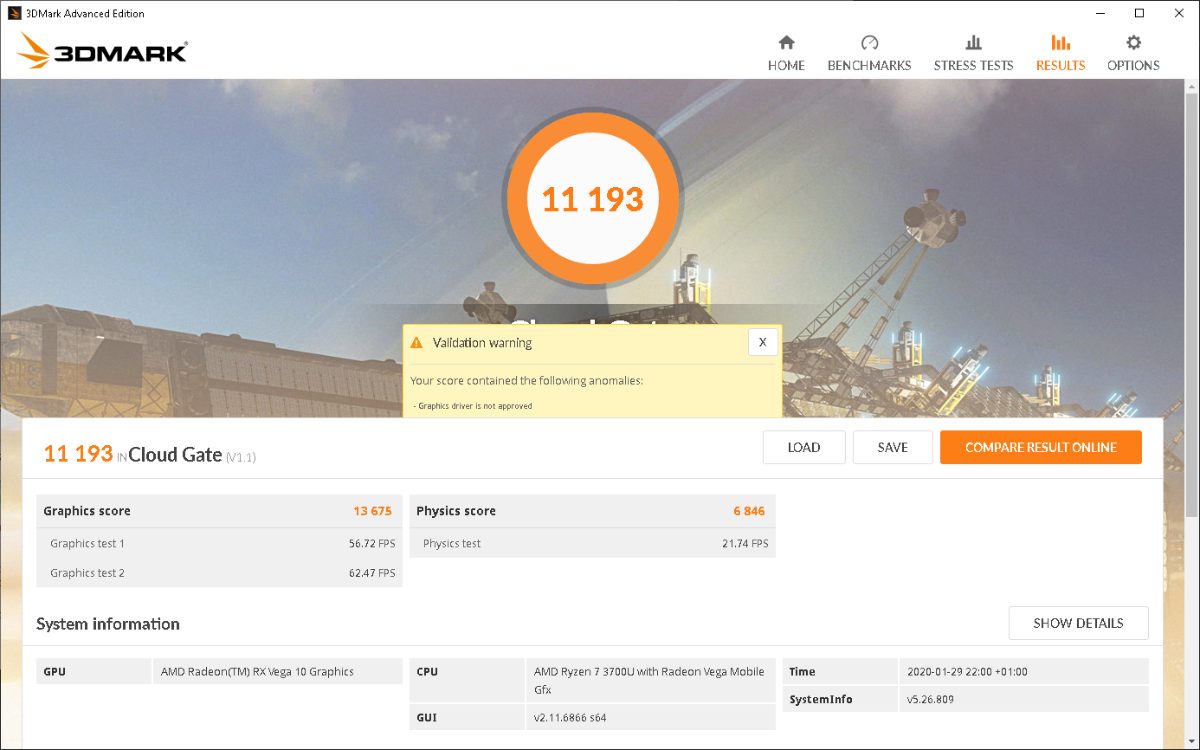Open Benchmarks via the gauge icon

coord(869,43)
